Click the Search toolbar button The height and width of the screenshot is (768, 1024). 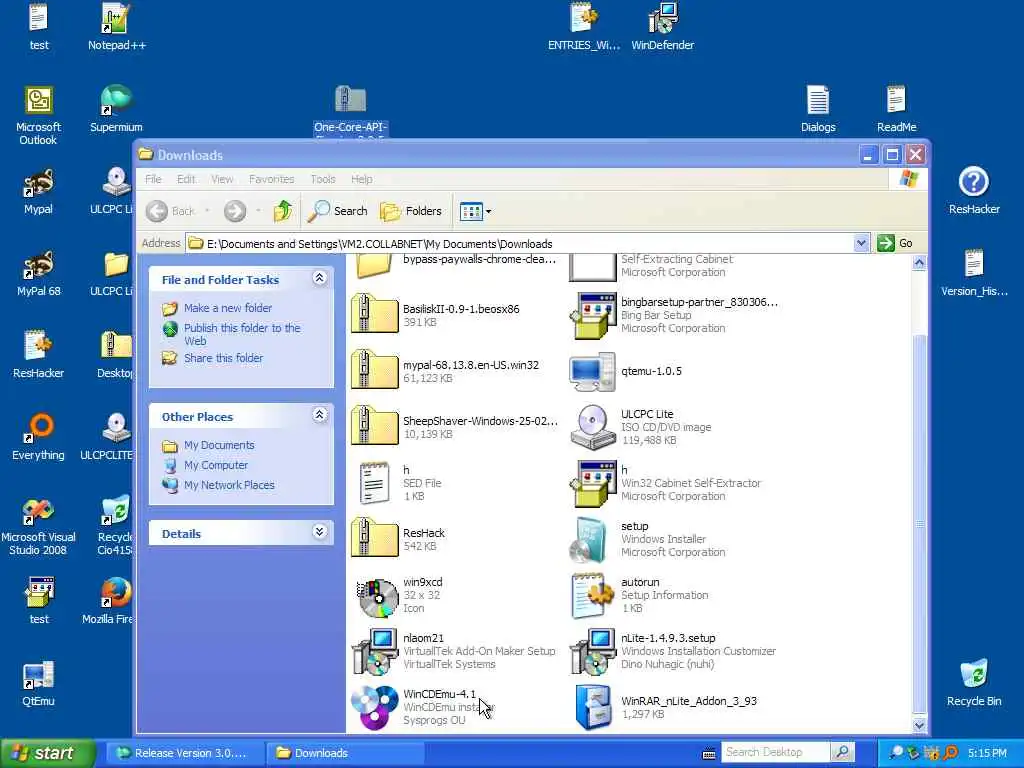tap(338, 211)
